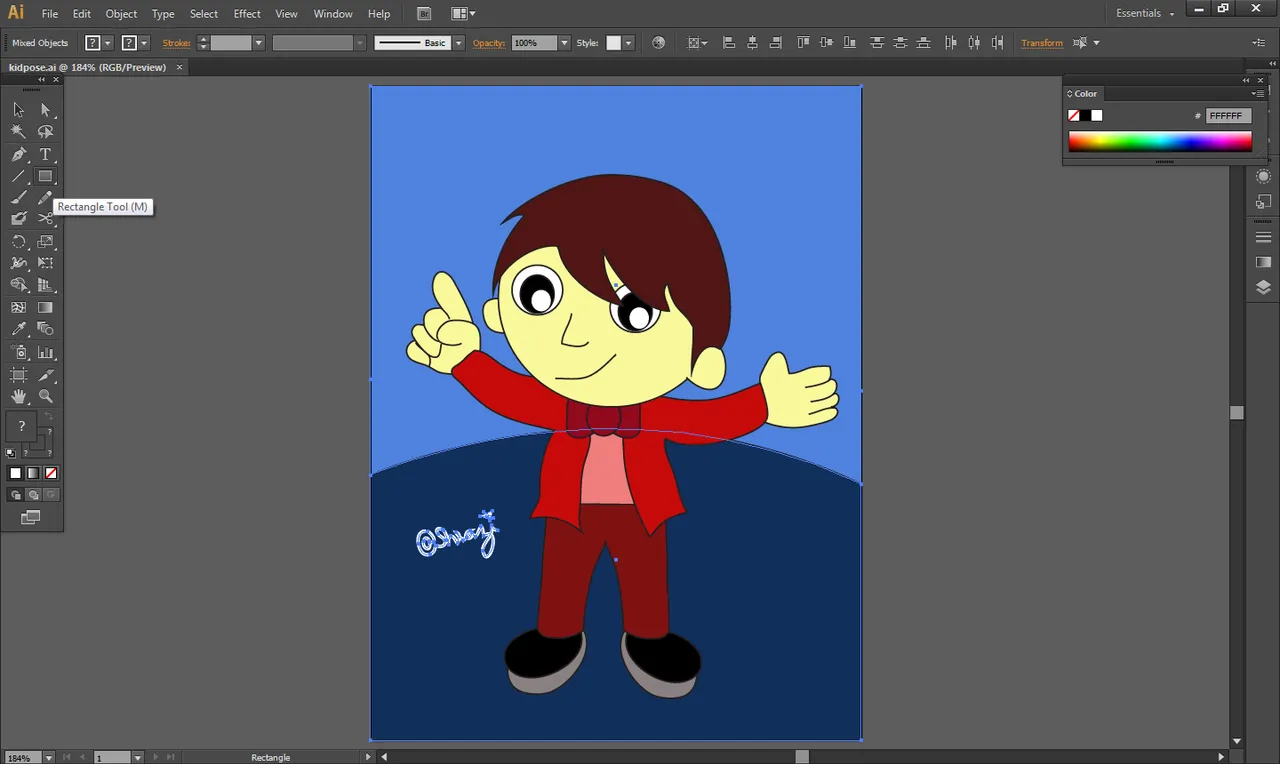Set fill to Gradient mode in toolbox
The image size is (1280, 764).
[x=33, y=473]
